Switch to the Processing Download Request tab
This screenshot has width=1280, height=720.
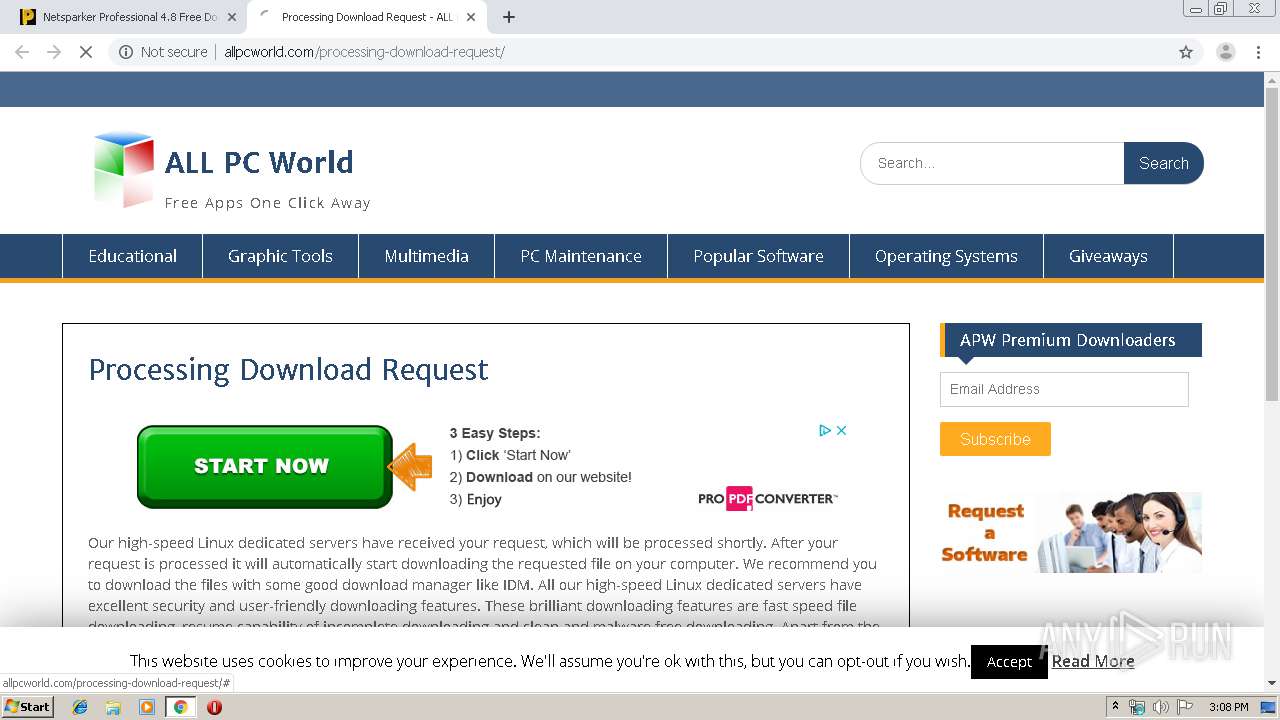[x=367, y=17]
